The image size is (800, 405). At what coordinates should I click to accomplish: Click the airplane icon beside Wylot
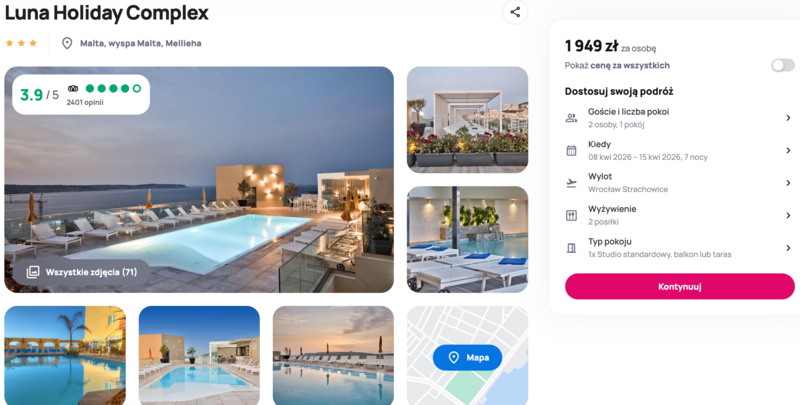point(571,183)
